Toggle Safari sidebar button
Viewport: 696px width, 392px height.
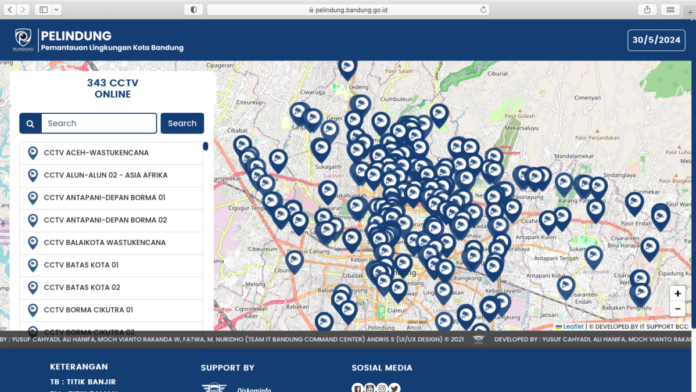click(x=44, y=9)
